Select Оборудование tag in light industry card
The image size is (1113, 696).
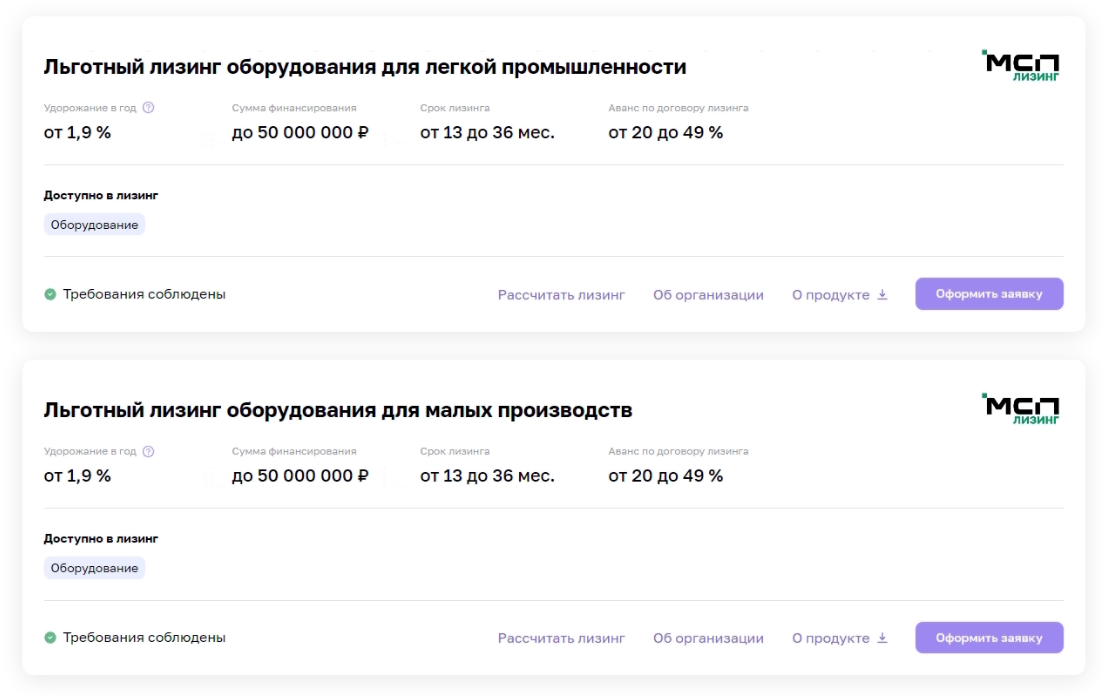tap(95, 225)
